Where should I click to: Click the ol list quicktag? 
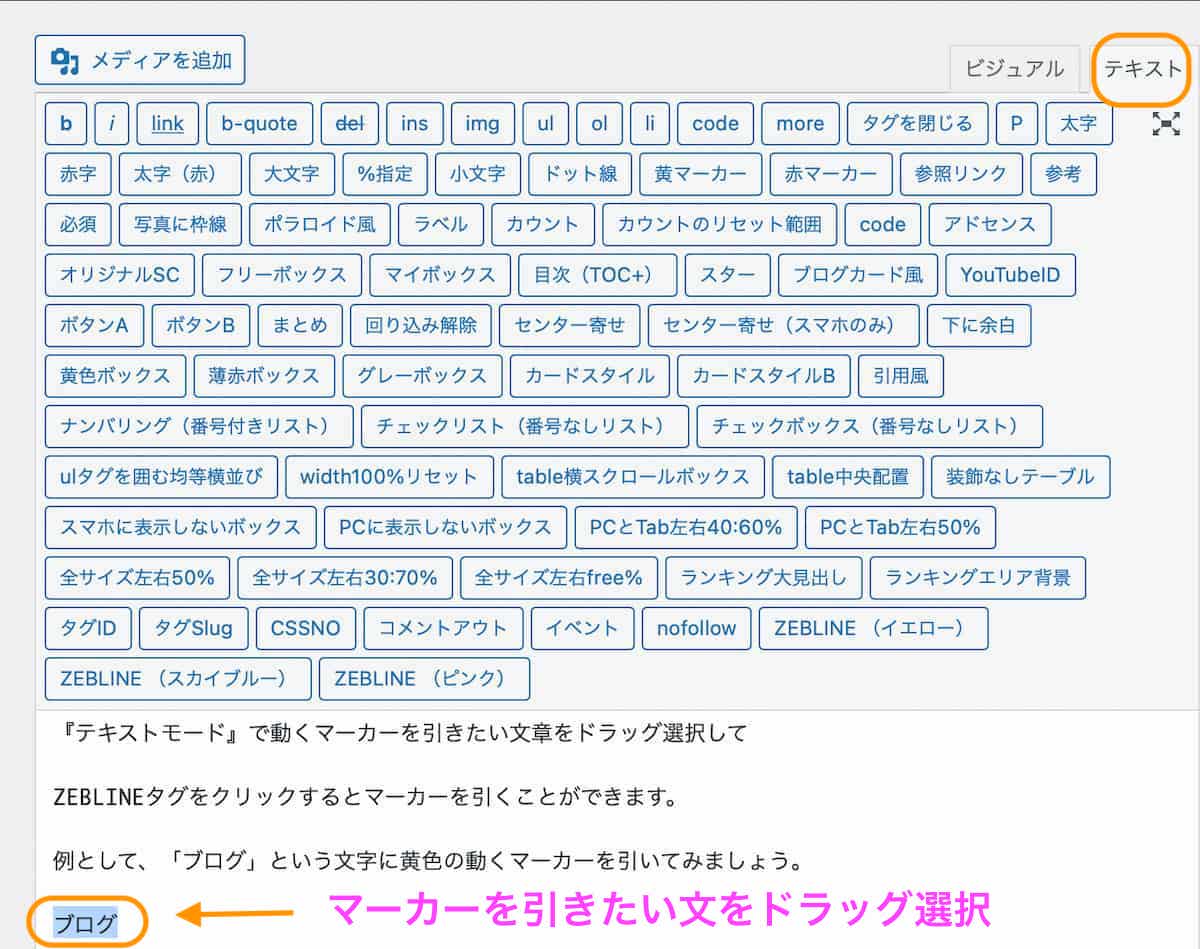pyautogui.click(x=599, y=124)
